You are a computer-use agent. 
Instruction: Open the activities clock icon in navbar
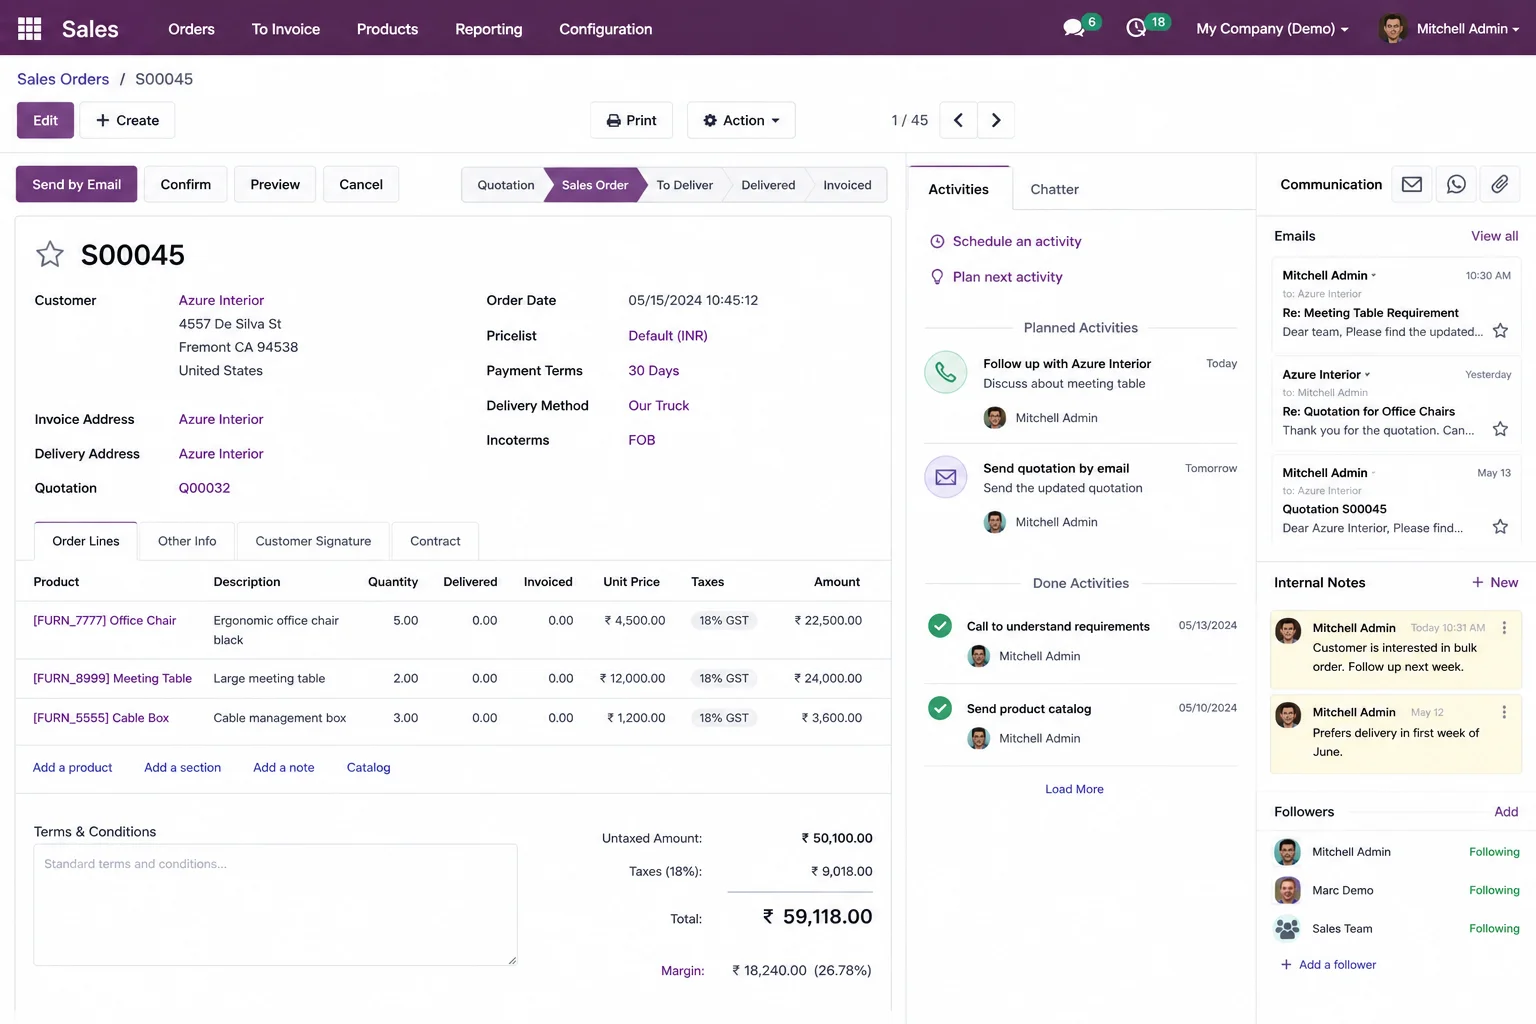point(1136,28)
